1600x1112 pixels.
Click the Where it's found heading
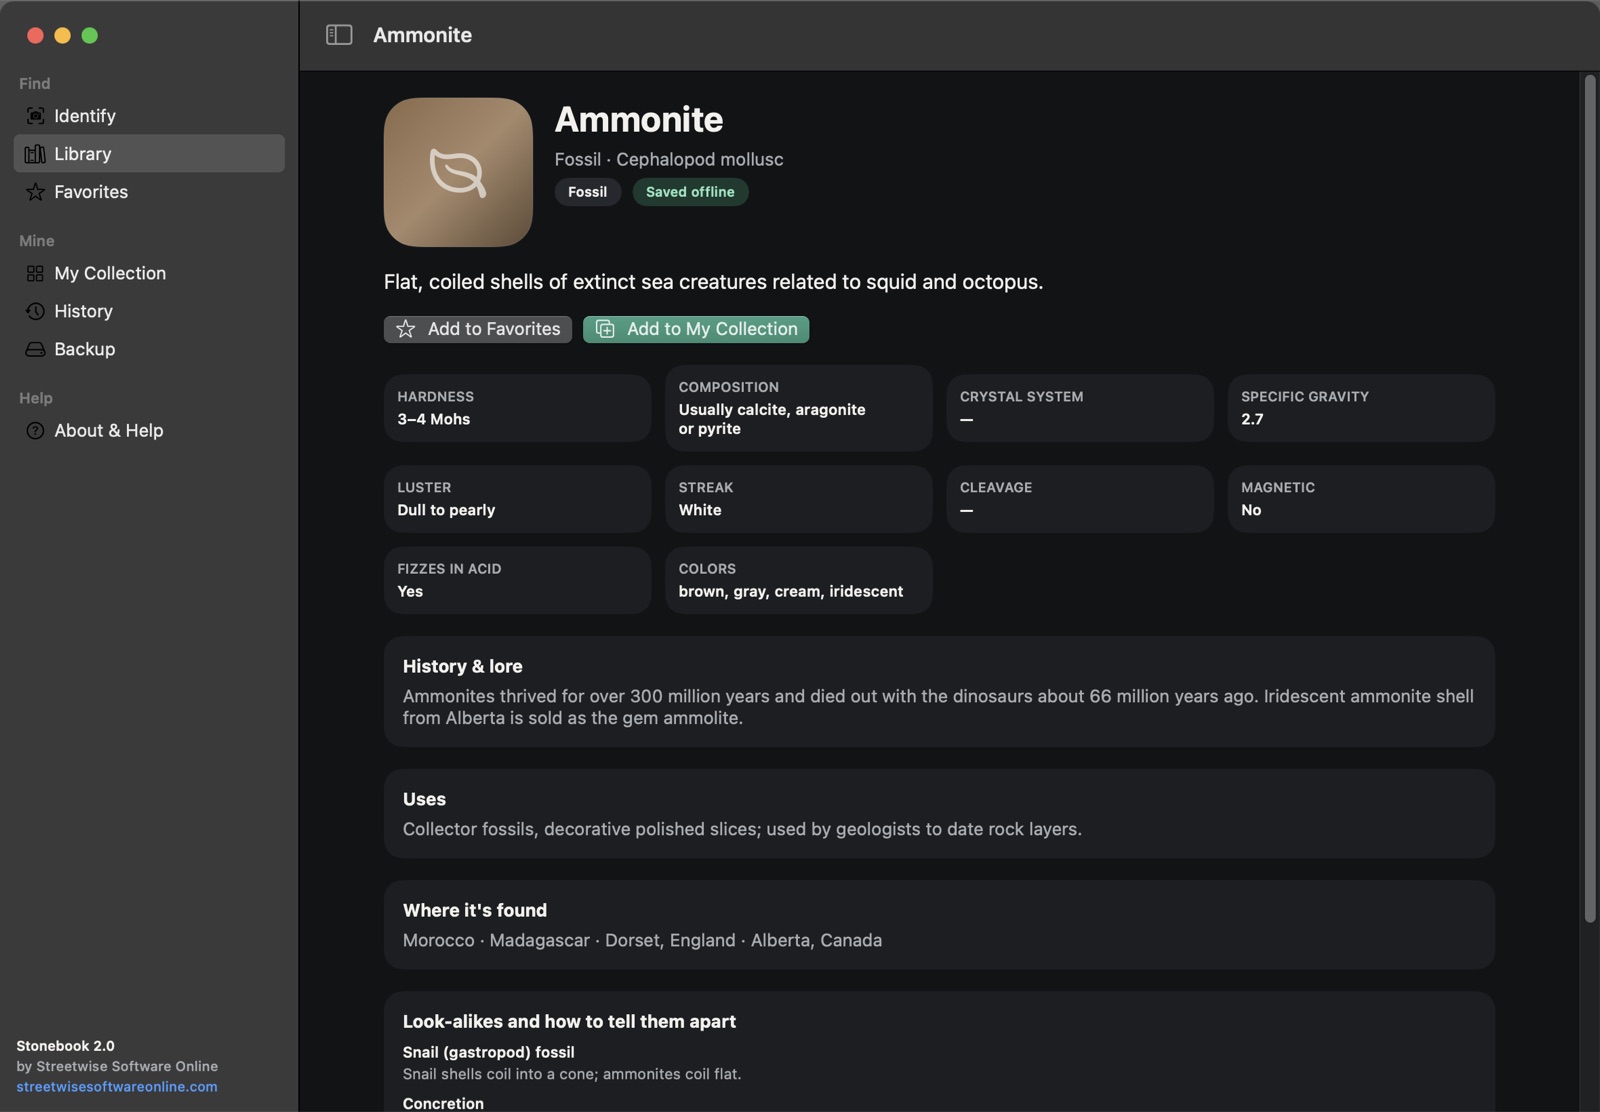[475, 911]
